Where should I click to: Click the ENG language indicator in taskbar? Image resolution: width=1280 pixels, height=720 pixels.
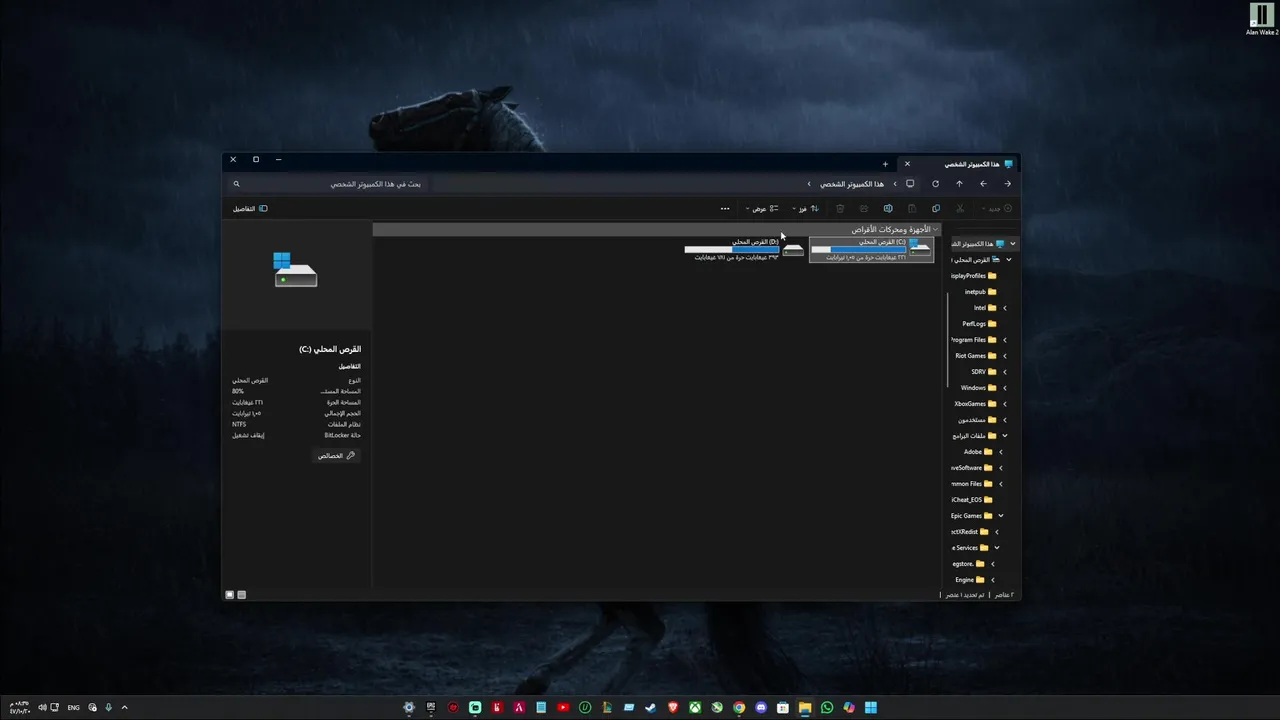click(x=73, y=708)
